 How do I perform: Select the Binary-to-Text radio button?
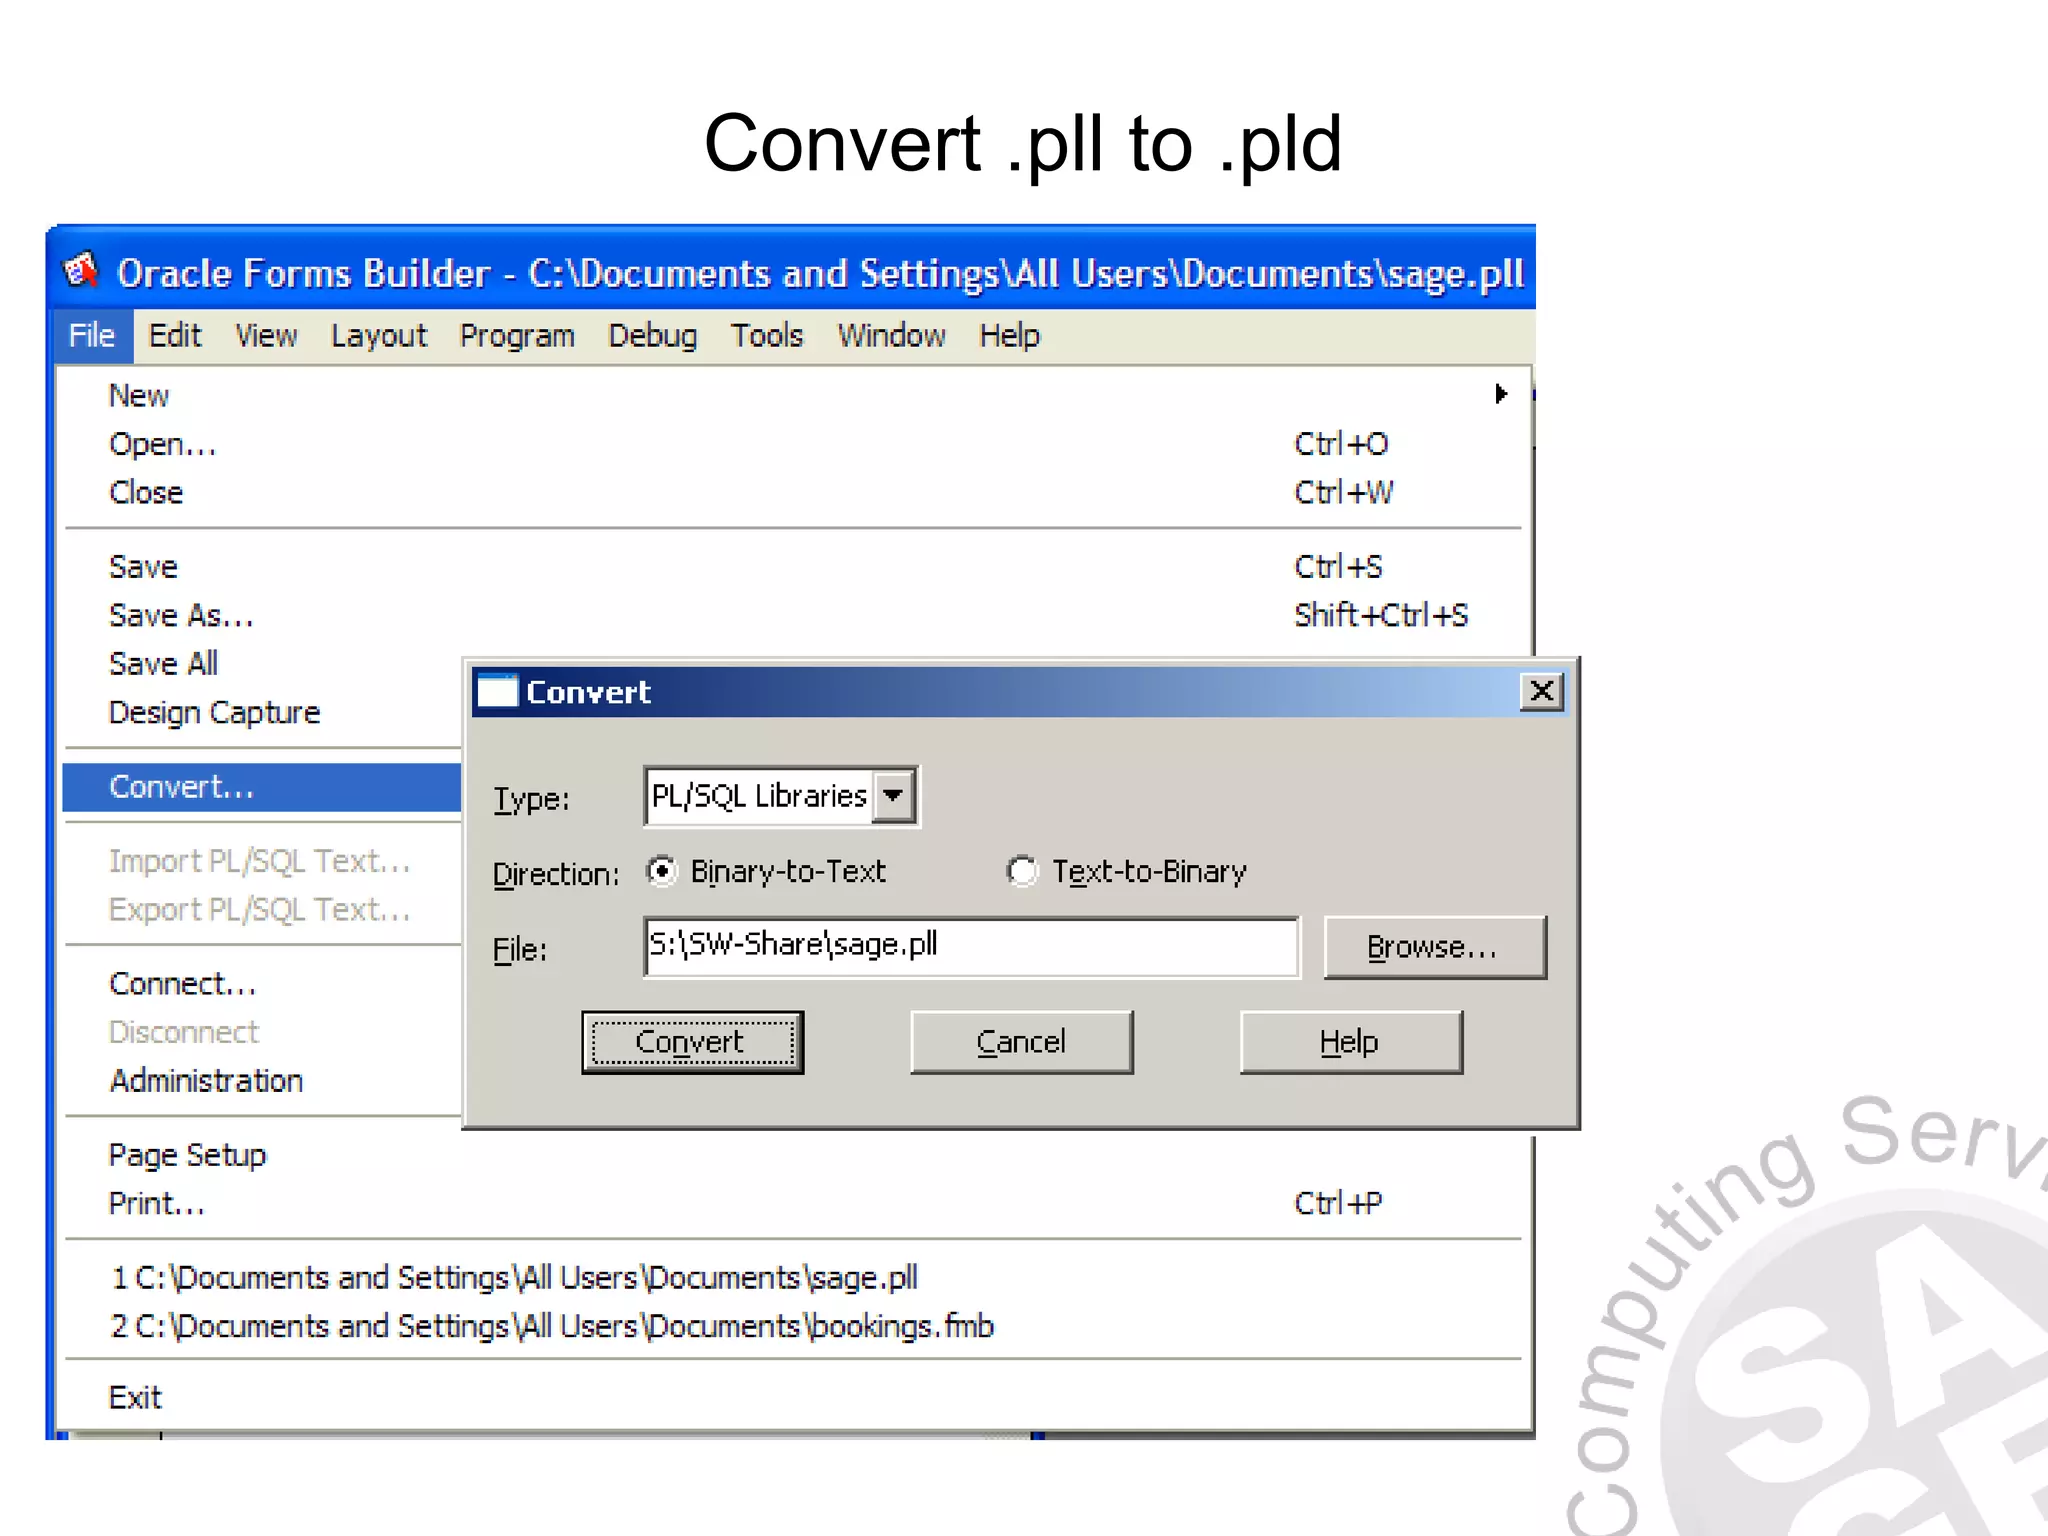click(x=662, y=871)
